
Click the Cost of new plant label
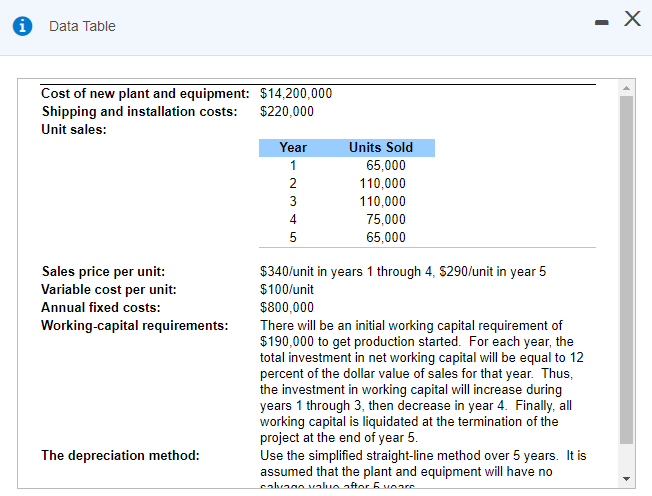pos(145,93)
